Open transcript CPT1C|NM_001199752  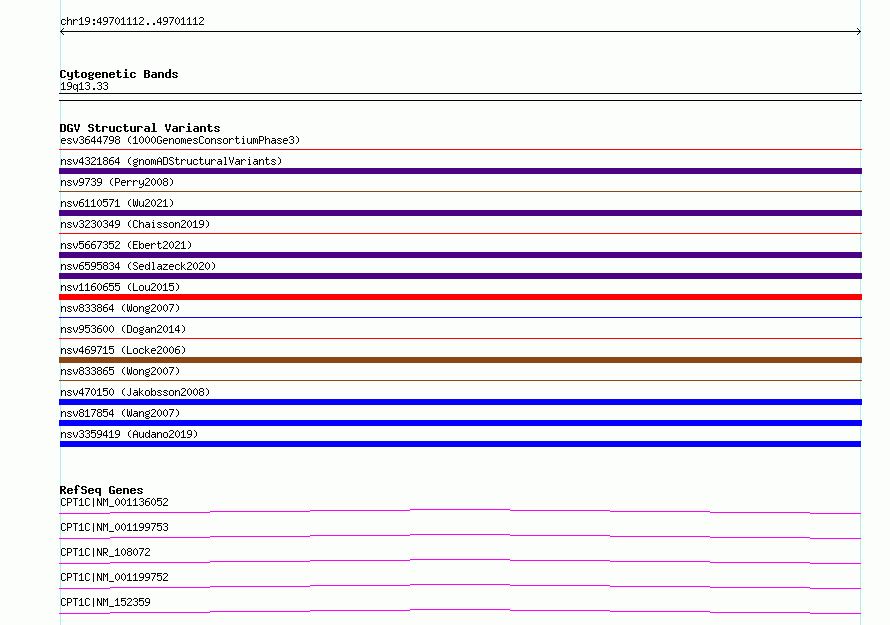tap(114, 577)
